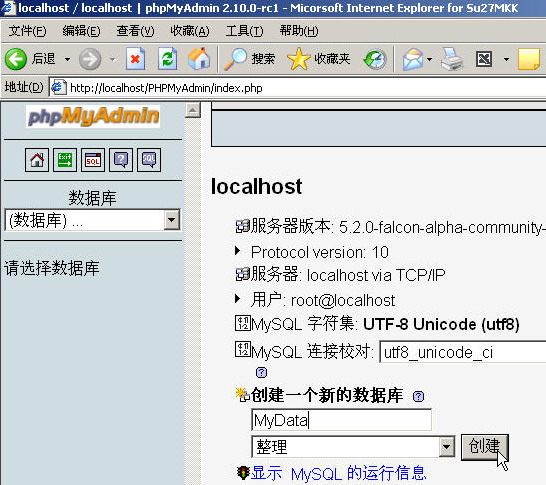Image resolution: width=546 pixels, height=485 pixels.
Task: Open the 查看(V) menu
Action: (135, 31)
